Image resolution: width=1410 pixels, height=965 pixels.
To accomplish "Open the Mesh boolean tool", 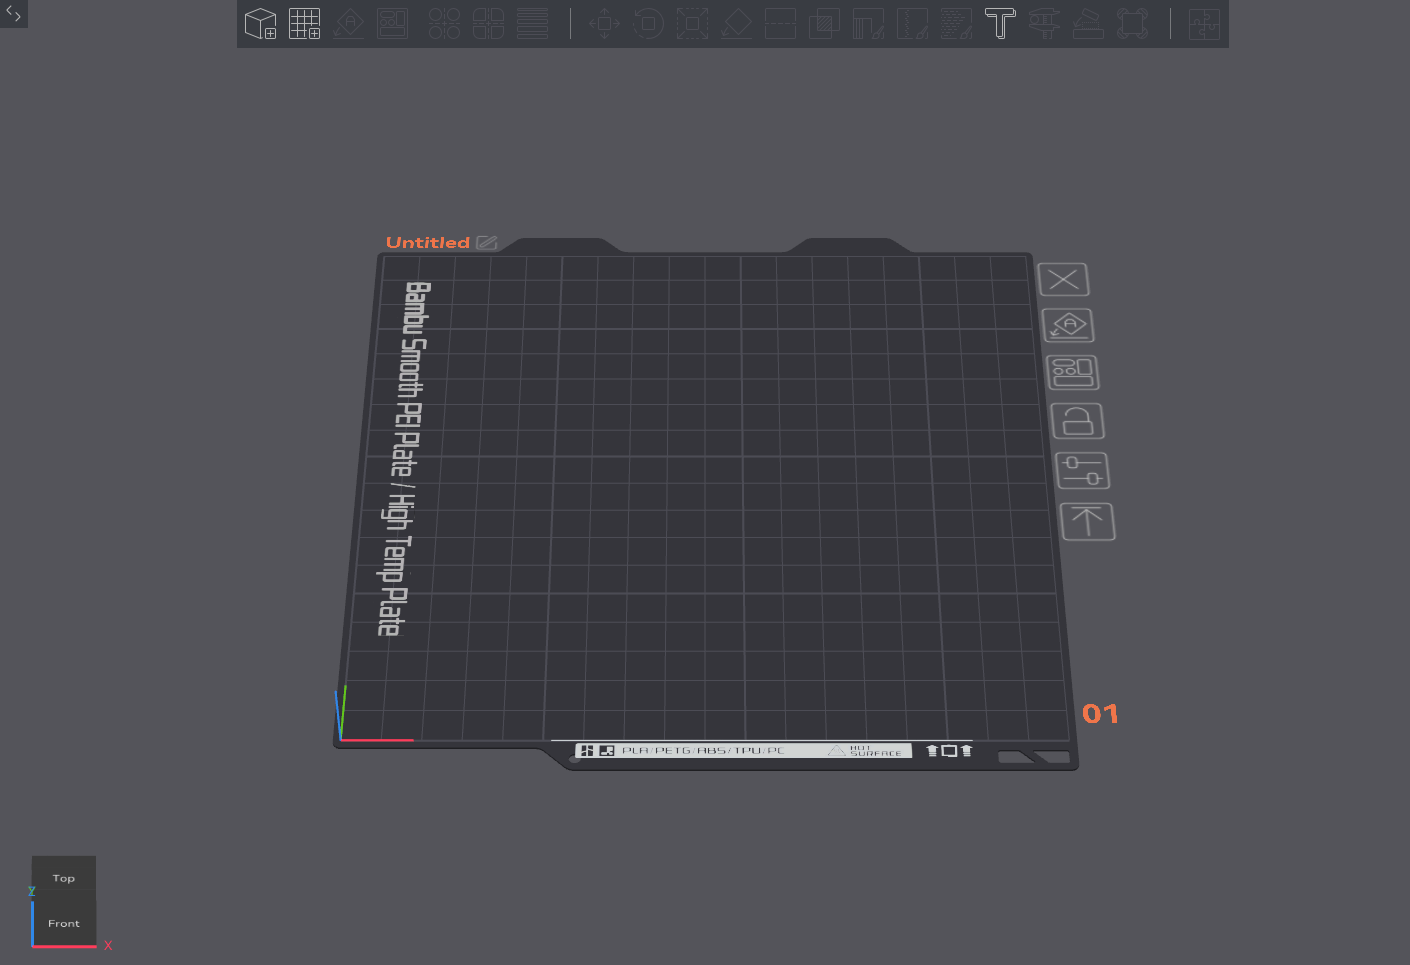I will click(x=824, y=23).
